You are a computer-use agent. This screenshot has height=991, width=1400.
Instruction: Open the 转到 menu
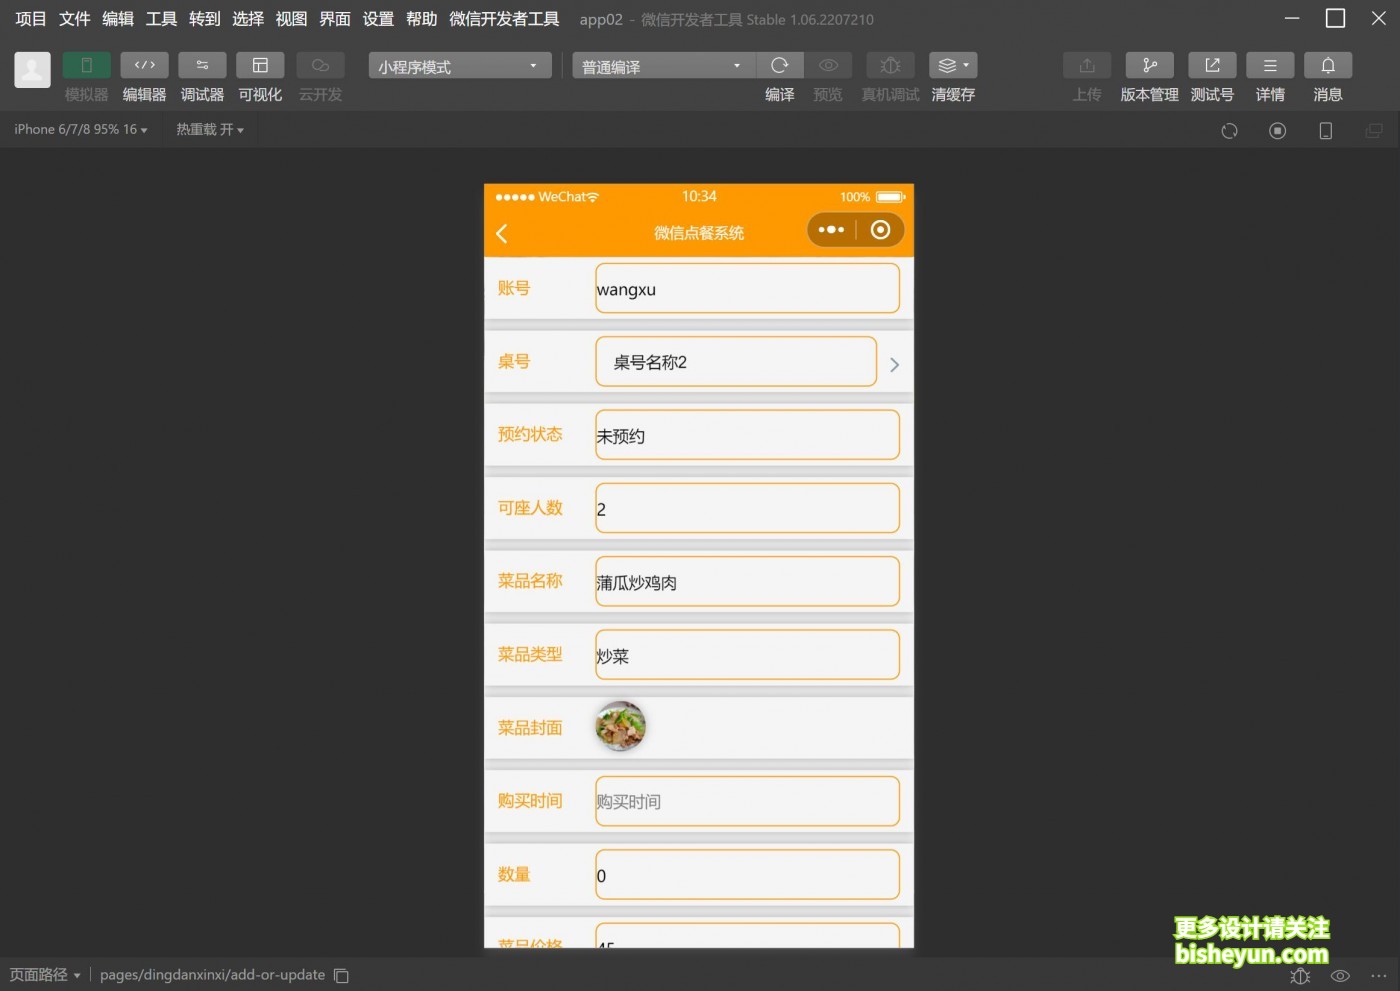(x=205, y=19)
